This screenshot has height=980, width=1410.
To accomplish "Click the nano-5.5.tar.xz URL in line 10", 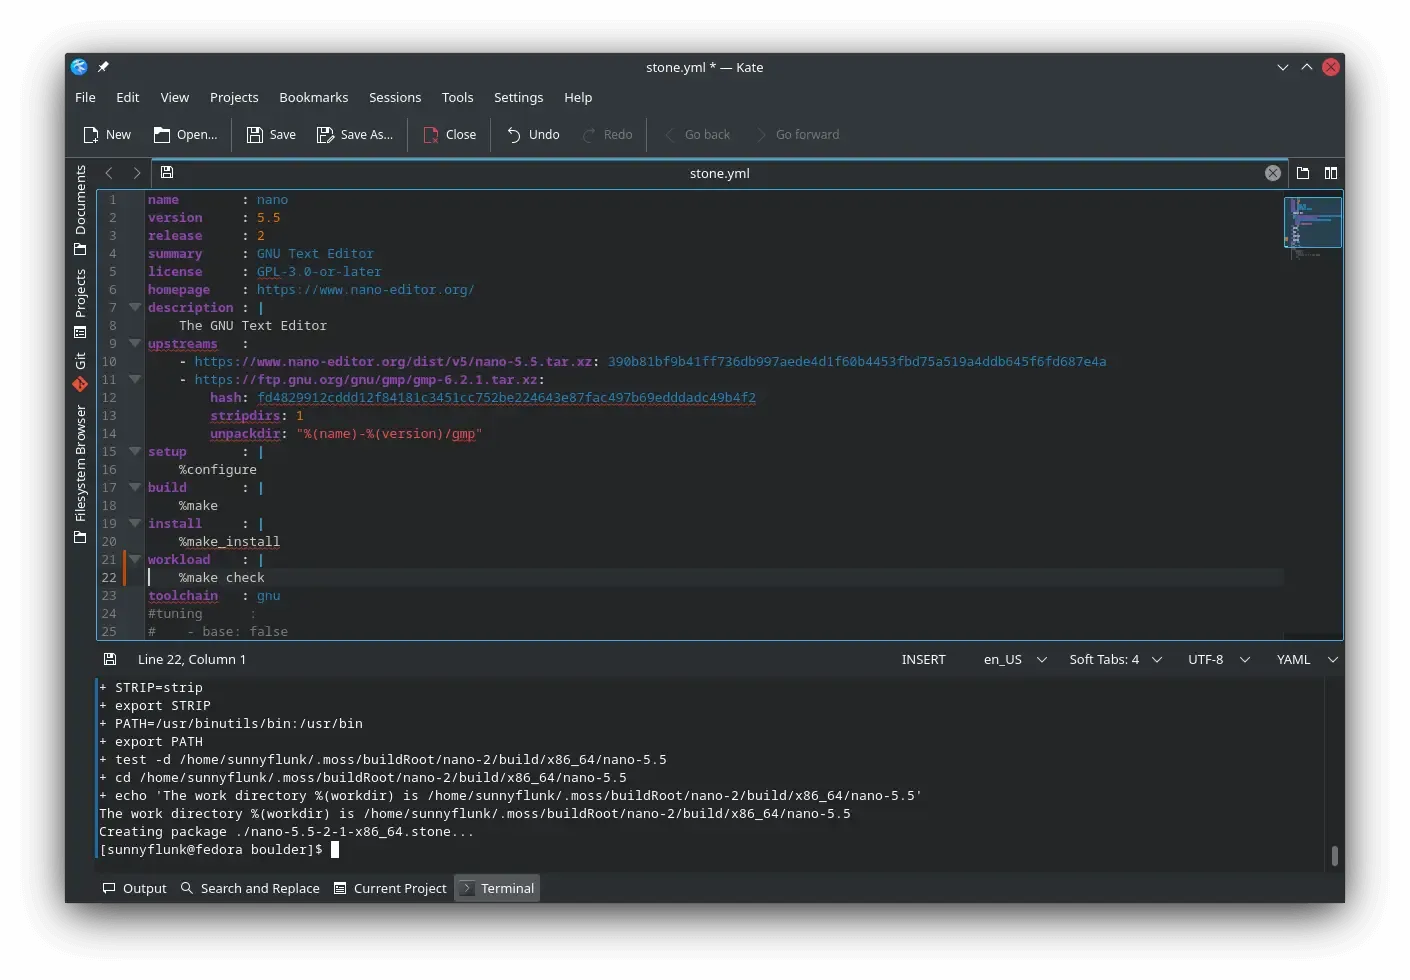I will [x=393, y=362].
